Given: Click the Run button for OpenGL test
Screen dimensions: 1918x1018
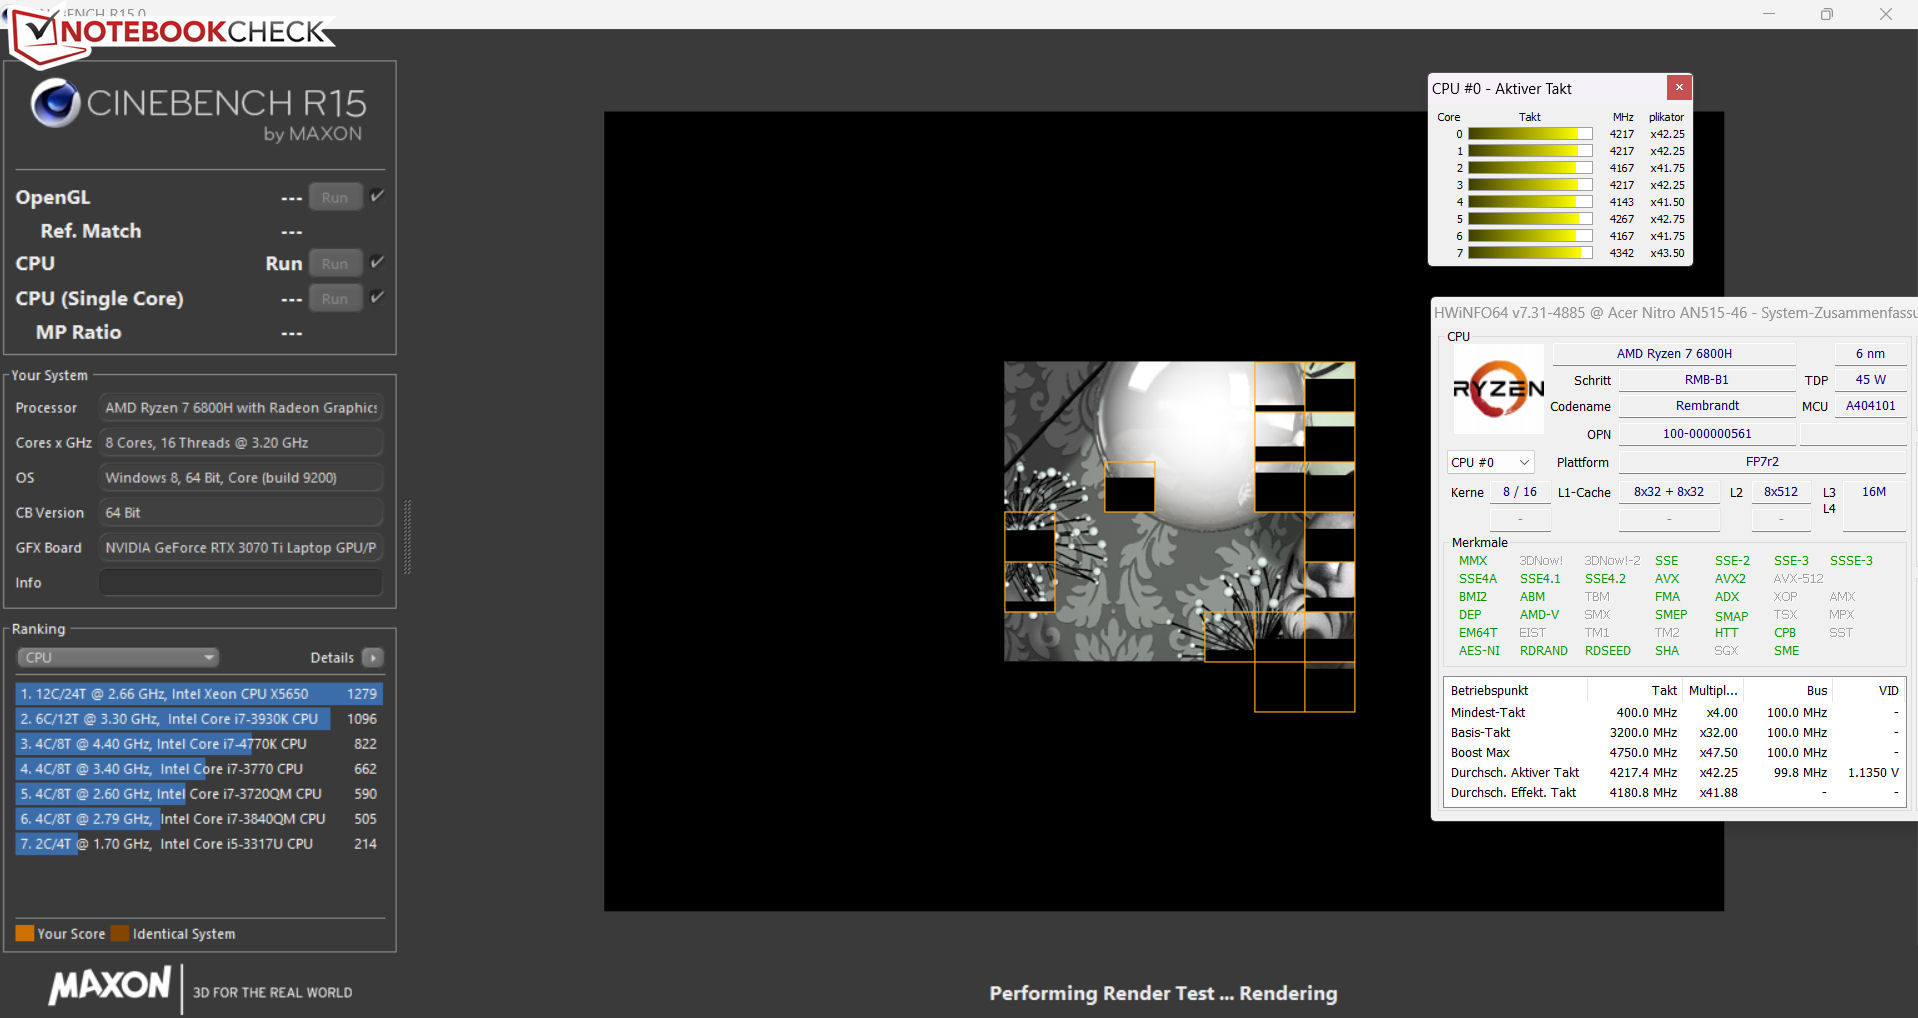Looking at the screenshot, I should [x=335, y=197].
